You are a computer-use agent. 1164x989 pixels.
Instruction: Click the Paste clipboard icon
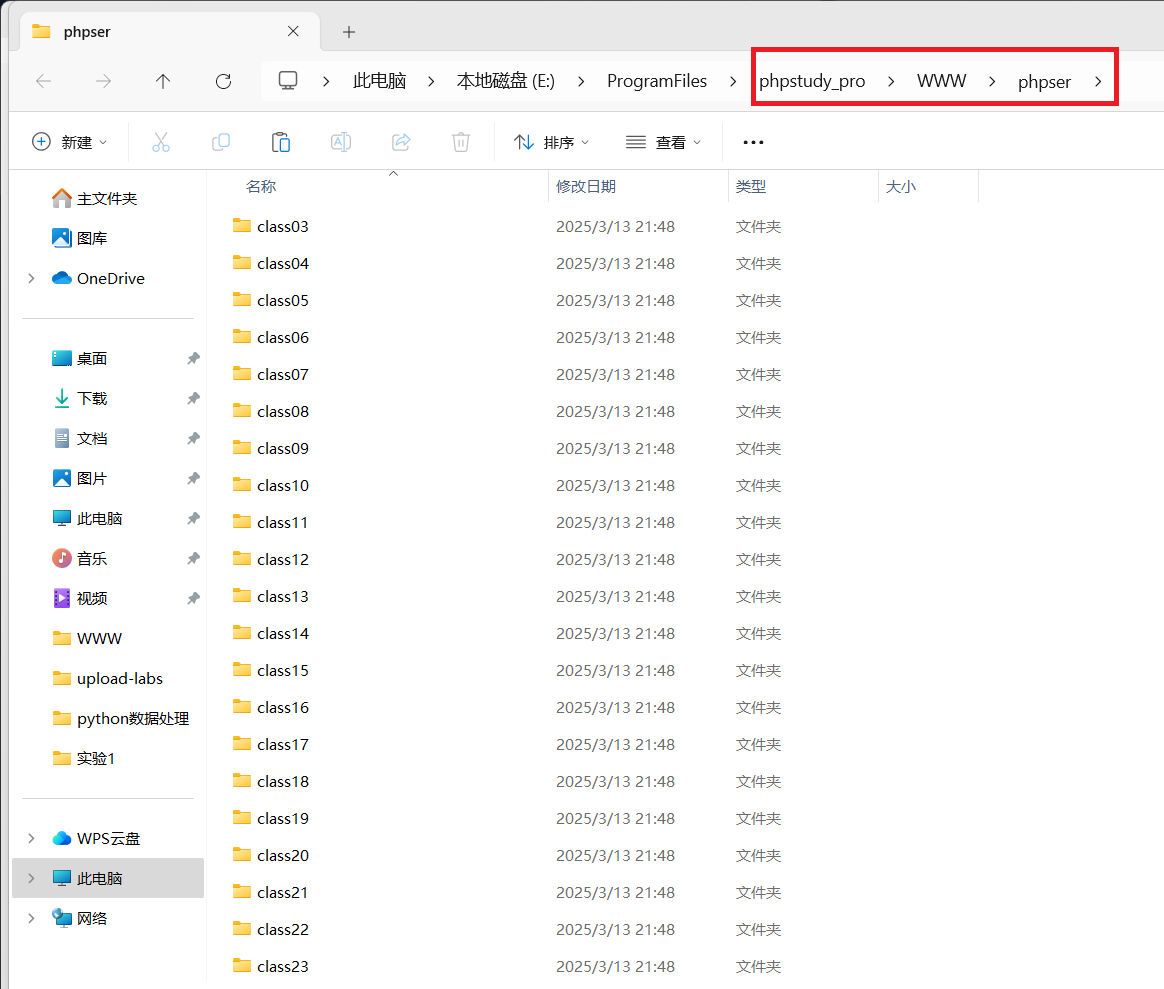[281, 142]
